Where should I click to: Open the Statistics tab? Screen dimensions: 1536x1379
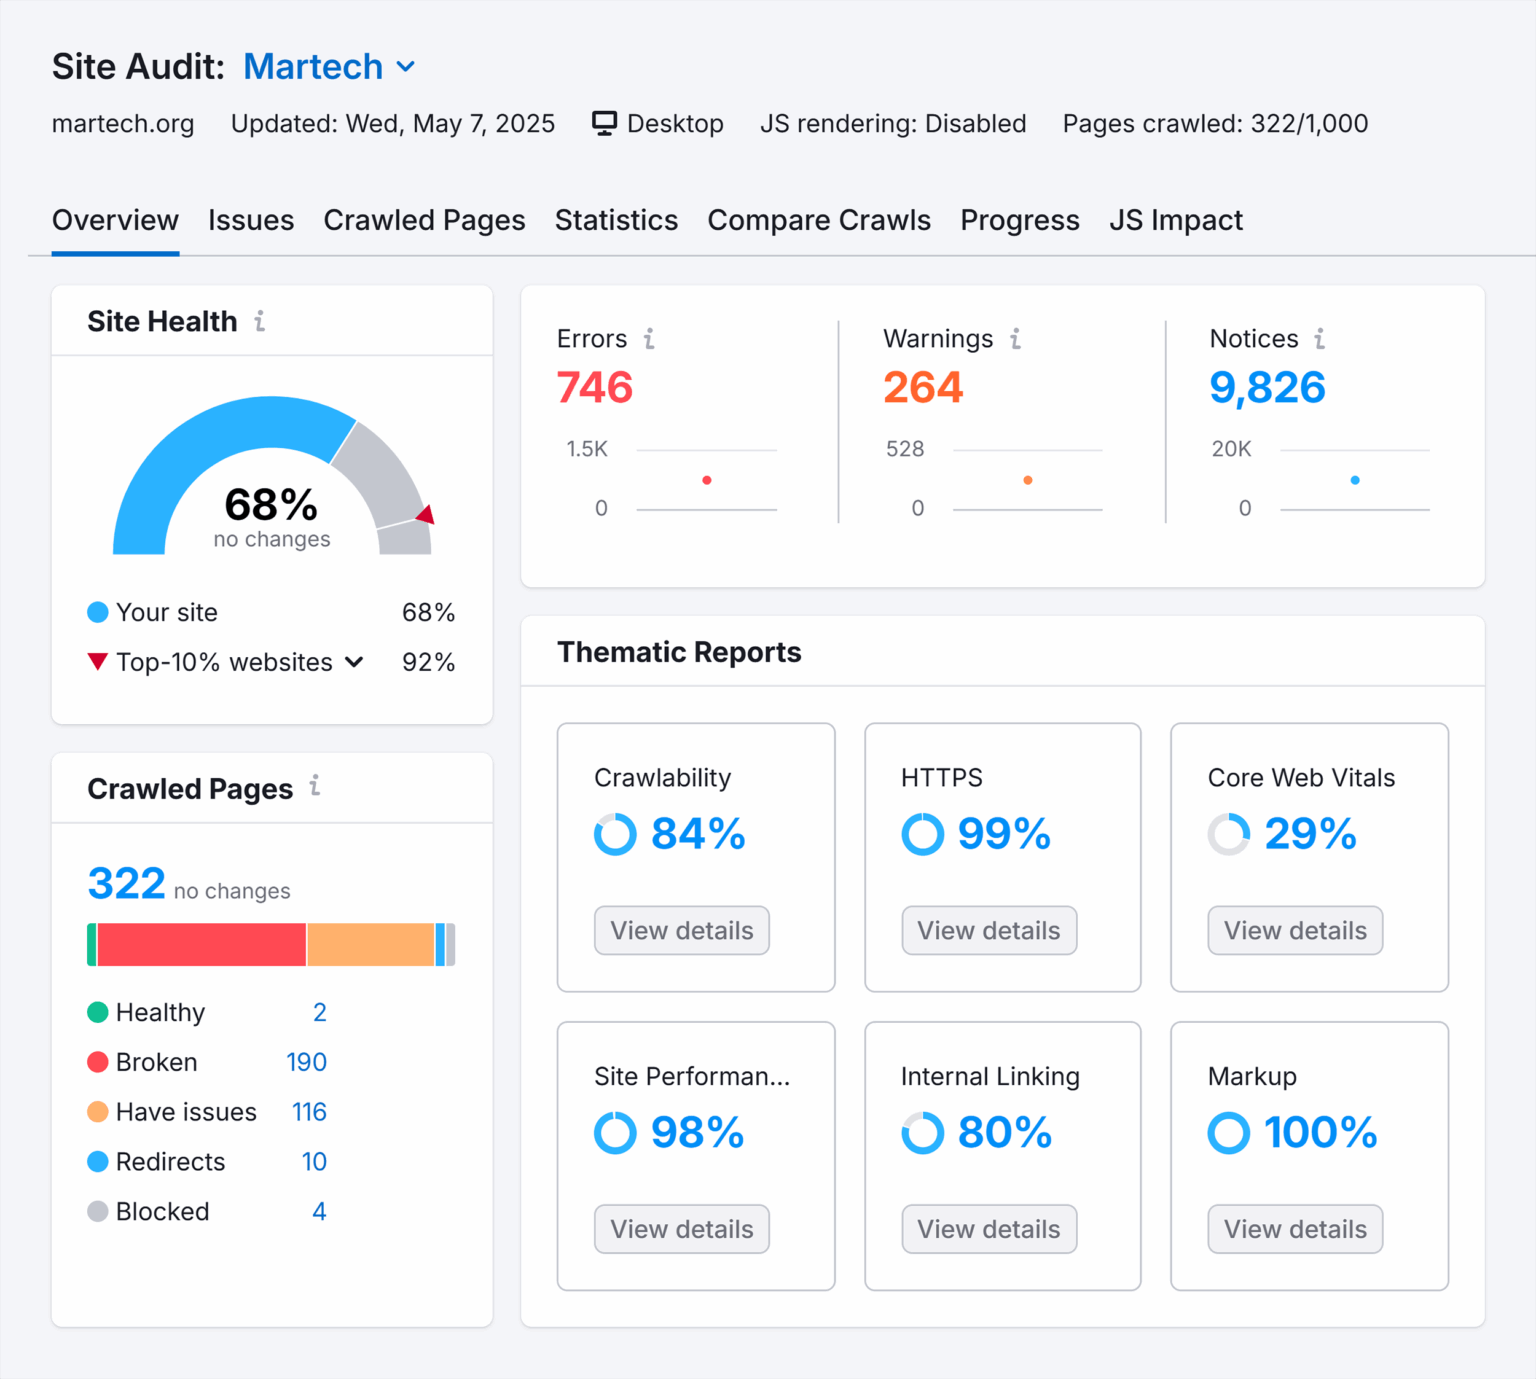pyautogui.click(x=616, y=220)
